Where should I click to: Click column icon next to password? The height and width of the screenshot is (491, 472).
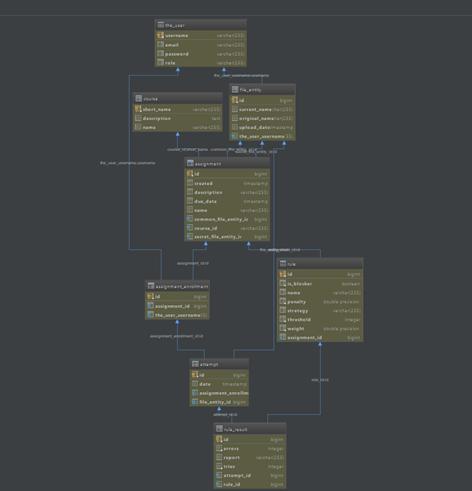pyautogui.click(x=160, y=54)
